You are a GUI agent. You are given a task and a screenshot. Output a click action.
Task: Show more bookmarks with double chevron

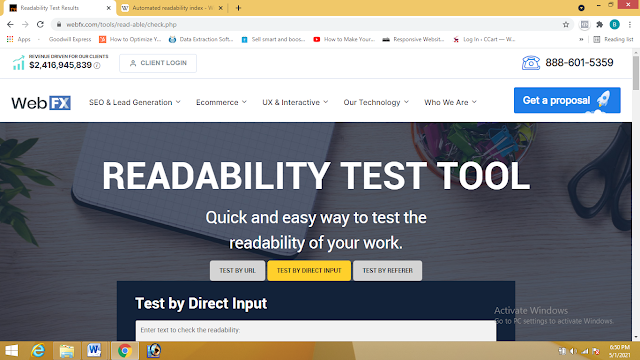581,39
